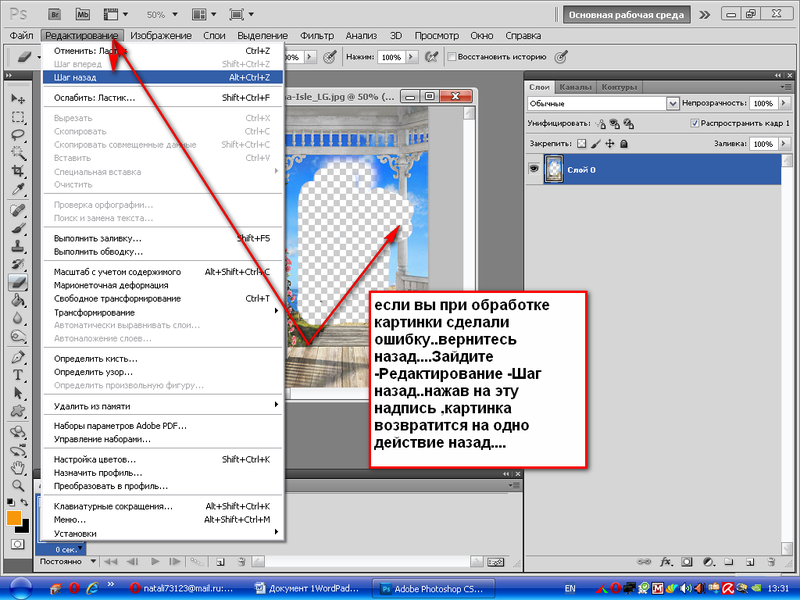Toggle lock image pixels brush icon

595,144
